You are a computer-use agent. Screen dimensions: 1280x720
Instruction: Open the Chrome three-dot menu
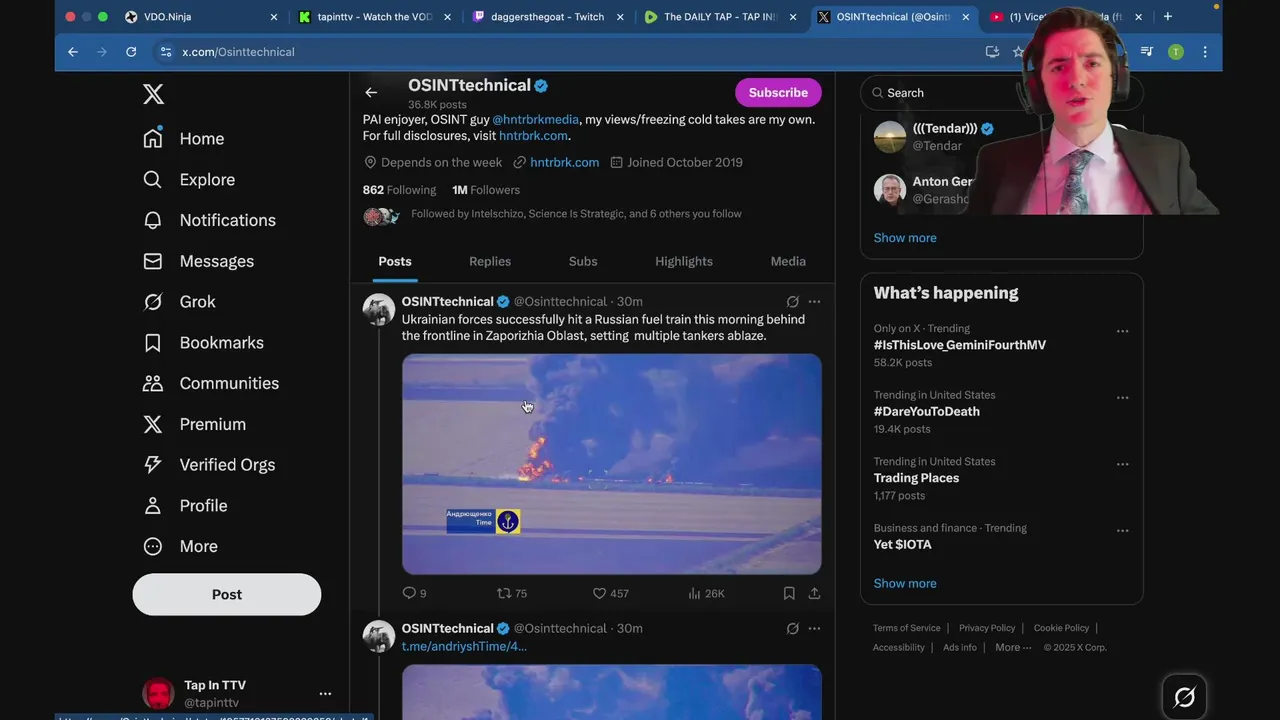[x=1205, y=52]
